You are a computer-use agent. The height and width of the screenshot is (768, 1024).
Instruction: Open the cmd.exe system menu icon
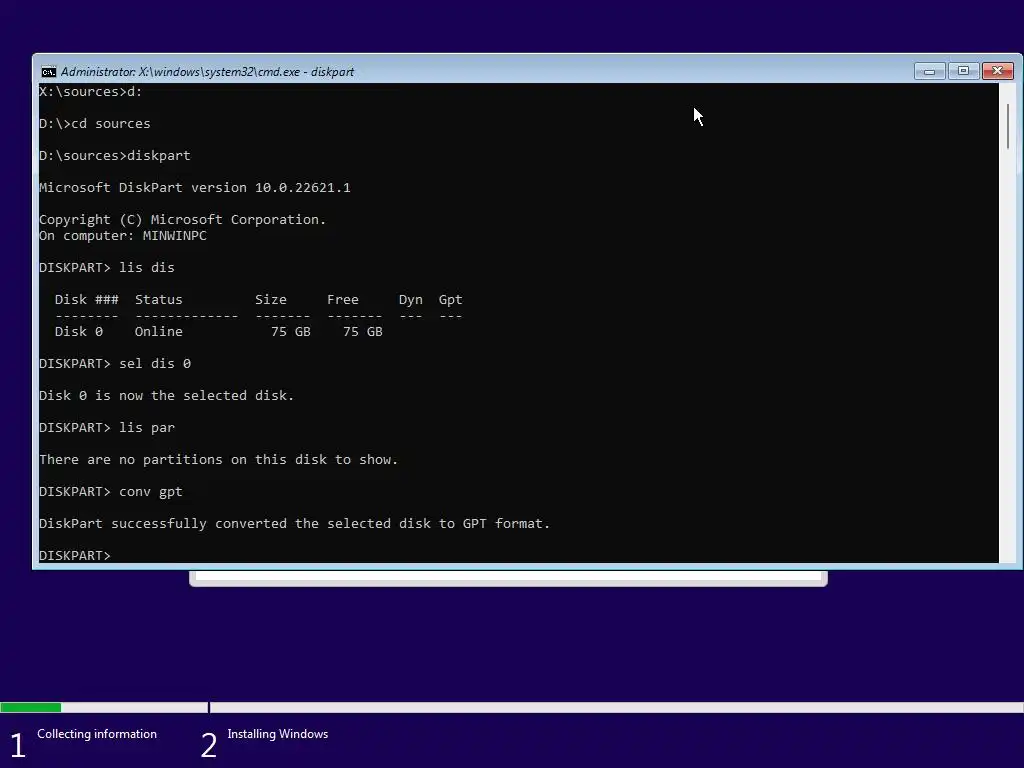pos(48,72)
